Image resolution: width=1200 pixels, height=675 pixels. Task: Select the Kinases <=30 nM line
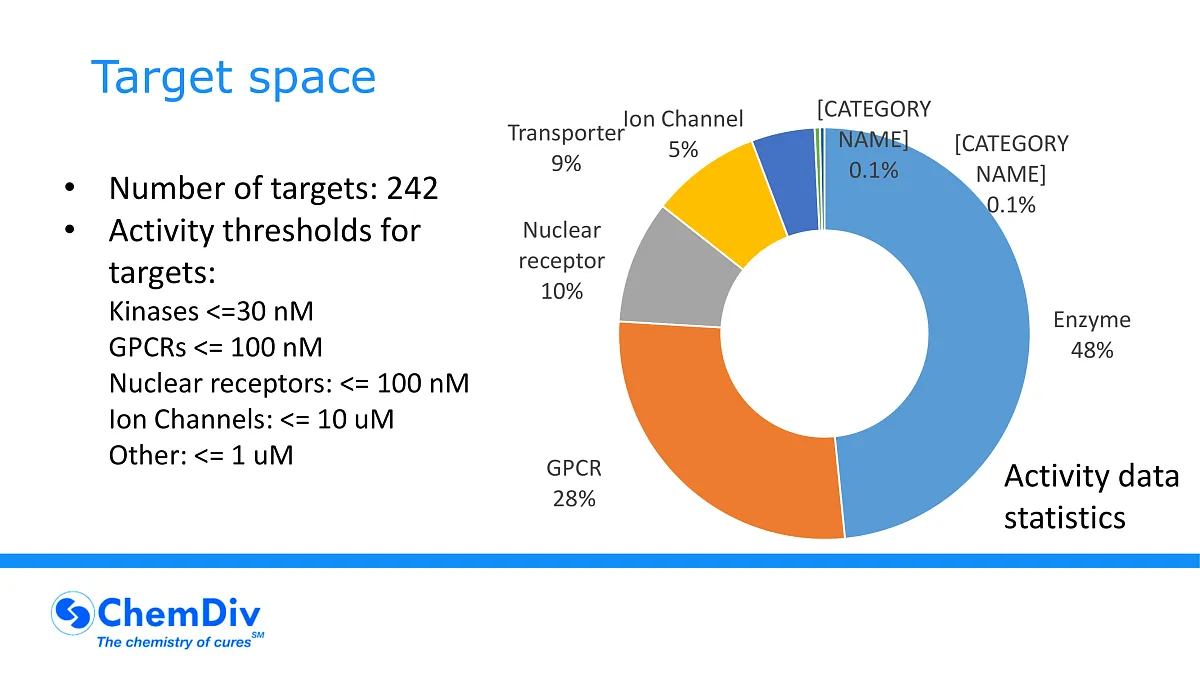coord(211,312)
